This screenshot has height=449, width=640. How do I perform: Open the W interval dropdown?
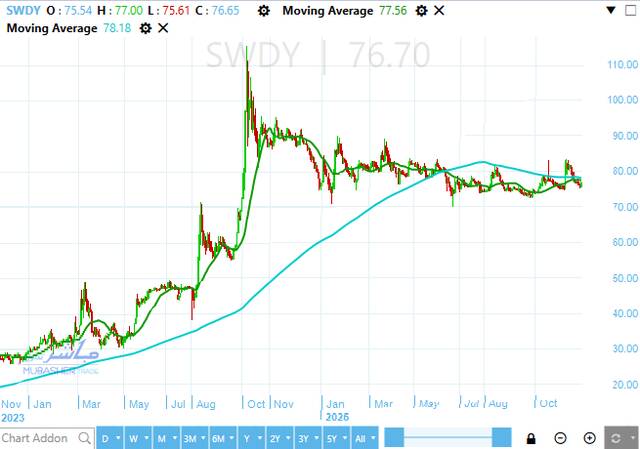click(x=133, y=438)
